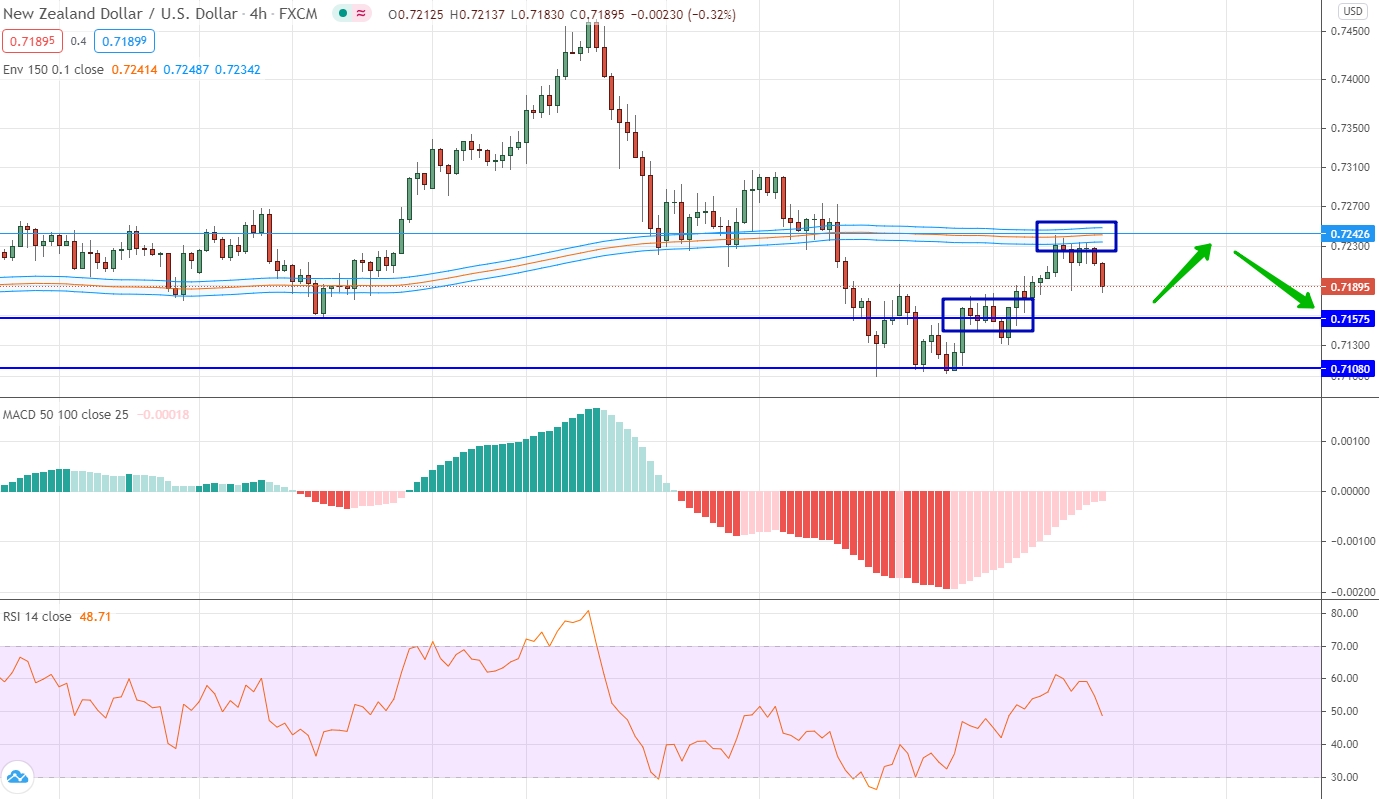Click the symbol title New Zealand Dollar / U.S. Dollar
The image size is (1379, 799).
click(x=118, y=14)
